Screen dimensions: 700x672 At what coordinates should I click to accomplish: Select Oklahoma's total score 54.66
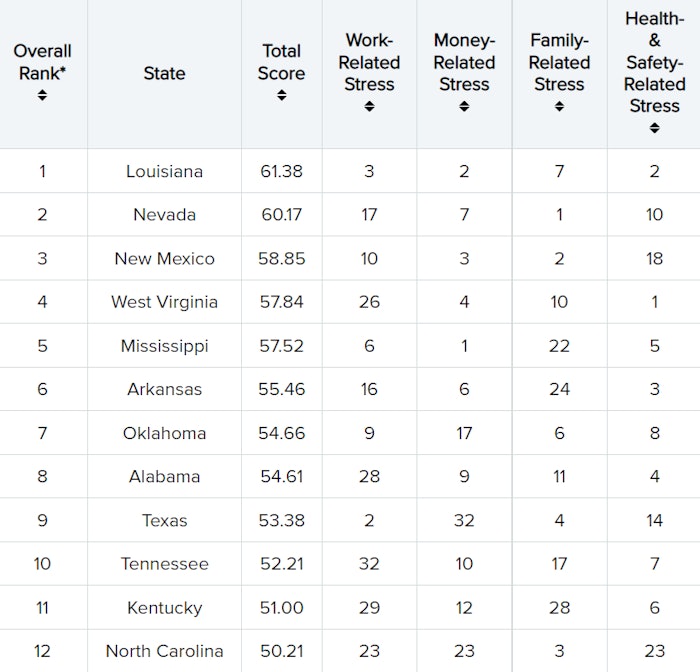(282, 433)
